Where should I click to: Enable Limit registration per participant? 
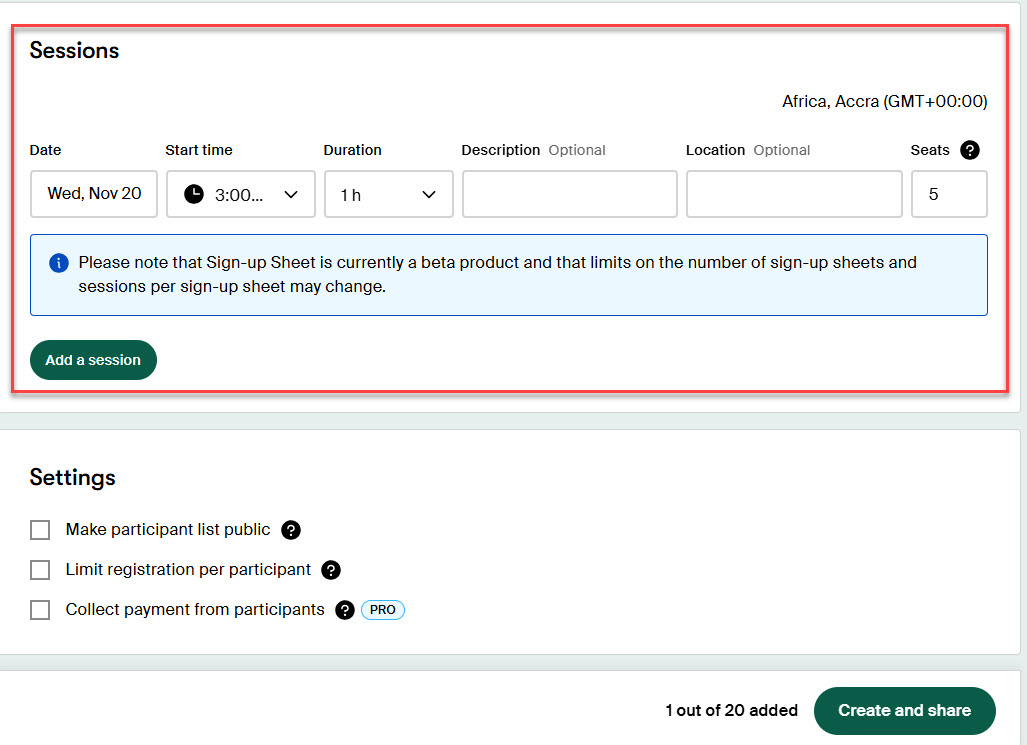tap(40, 570)
